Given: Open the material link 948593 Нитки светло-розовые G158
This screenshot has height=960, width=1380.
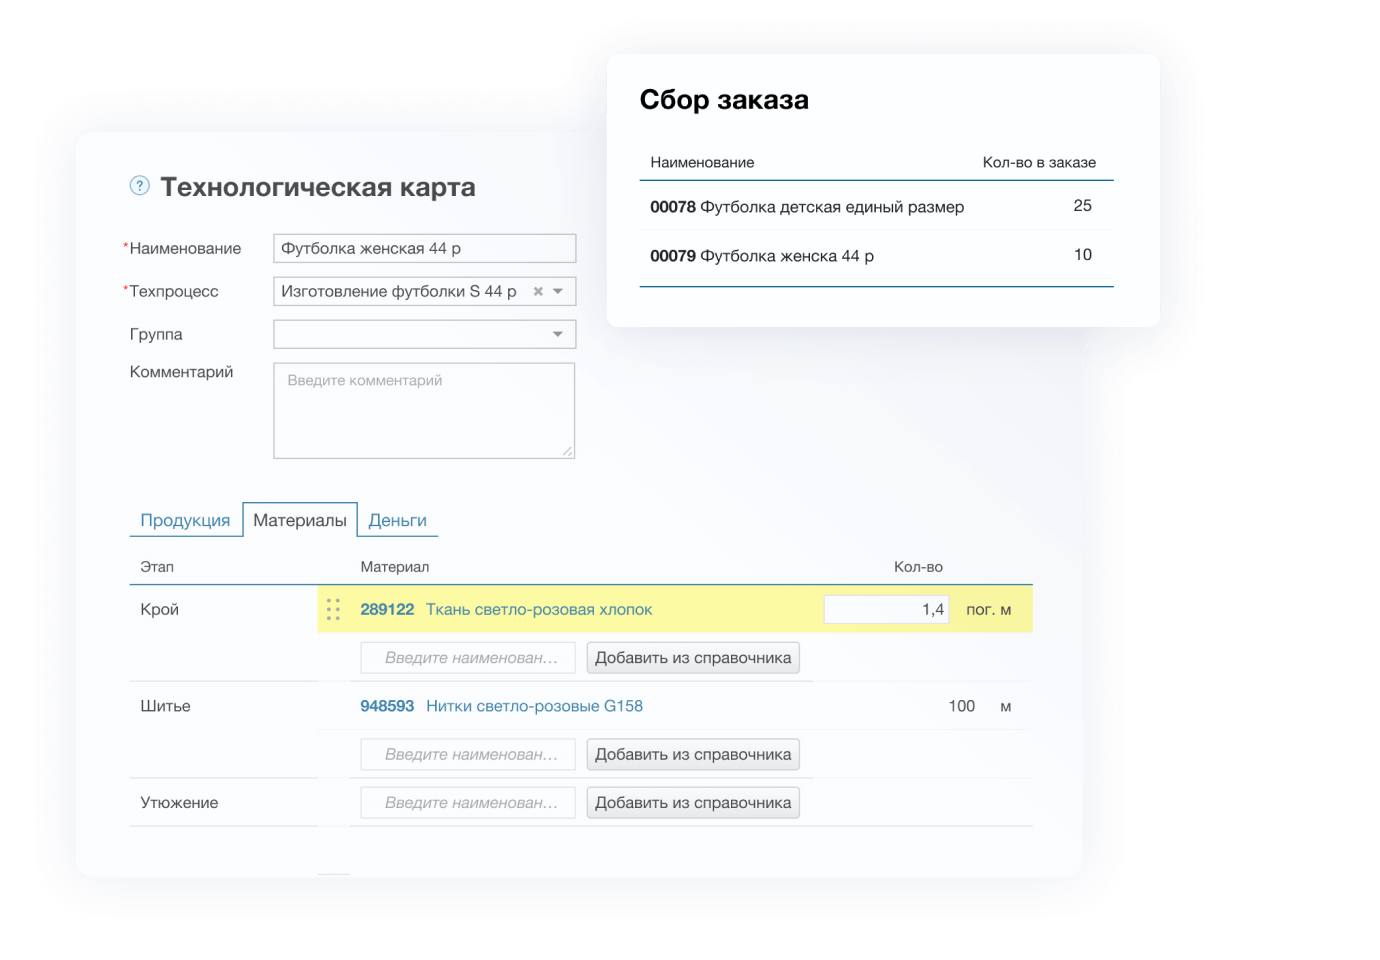Looking at the screenshot, I should pyautogui.click(x=501, y=706).
